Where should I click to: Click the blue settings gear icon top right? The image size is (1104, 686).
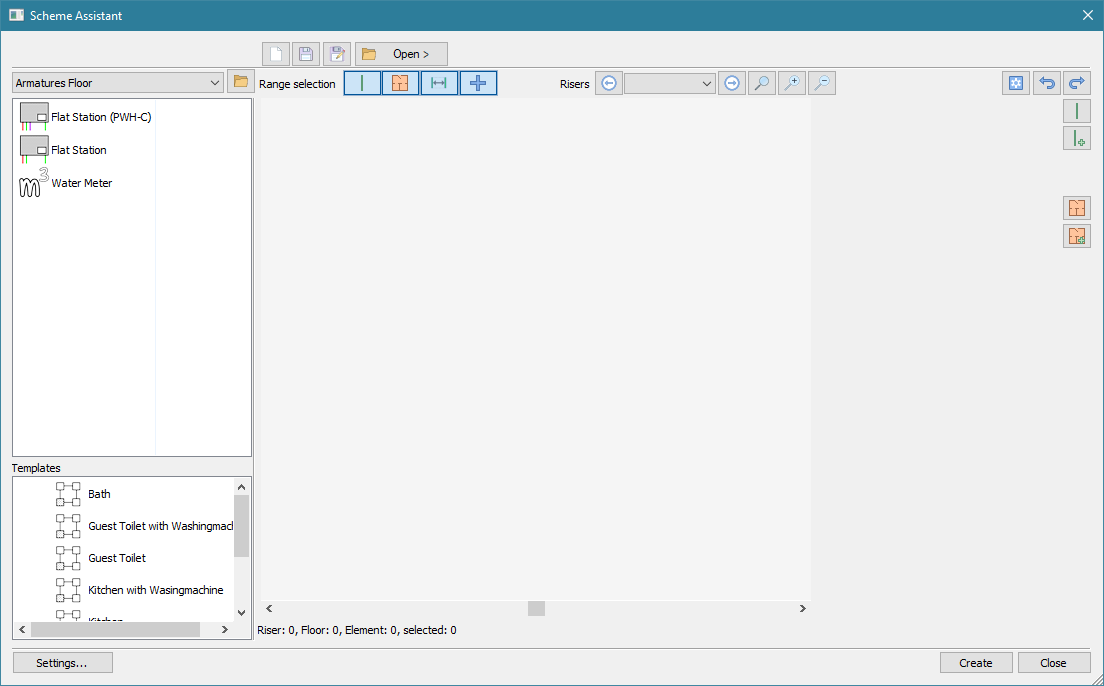[1016, 83]
